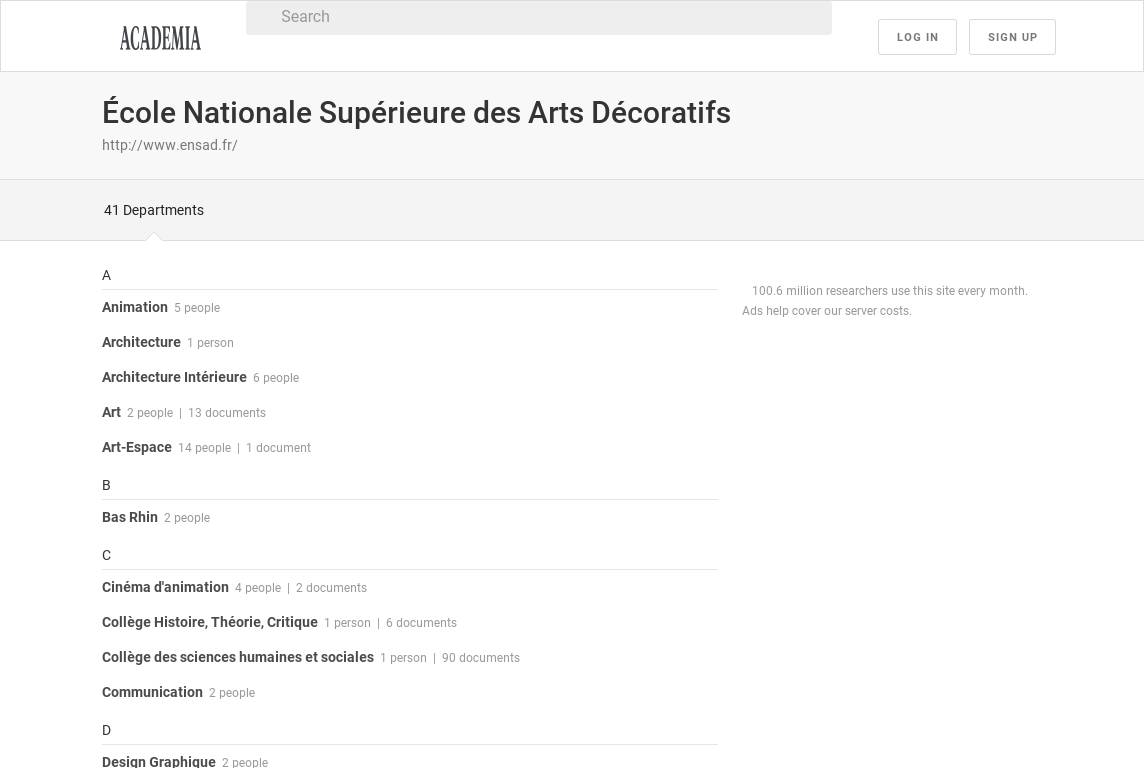This screenshot has width=1144, height=768.
Task: Open the http://www.ensad.fr/ link
Action: 169,145
